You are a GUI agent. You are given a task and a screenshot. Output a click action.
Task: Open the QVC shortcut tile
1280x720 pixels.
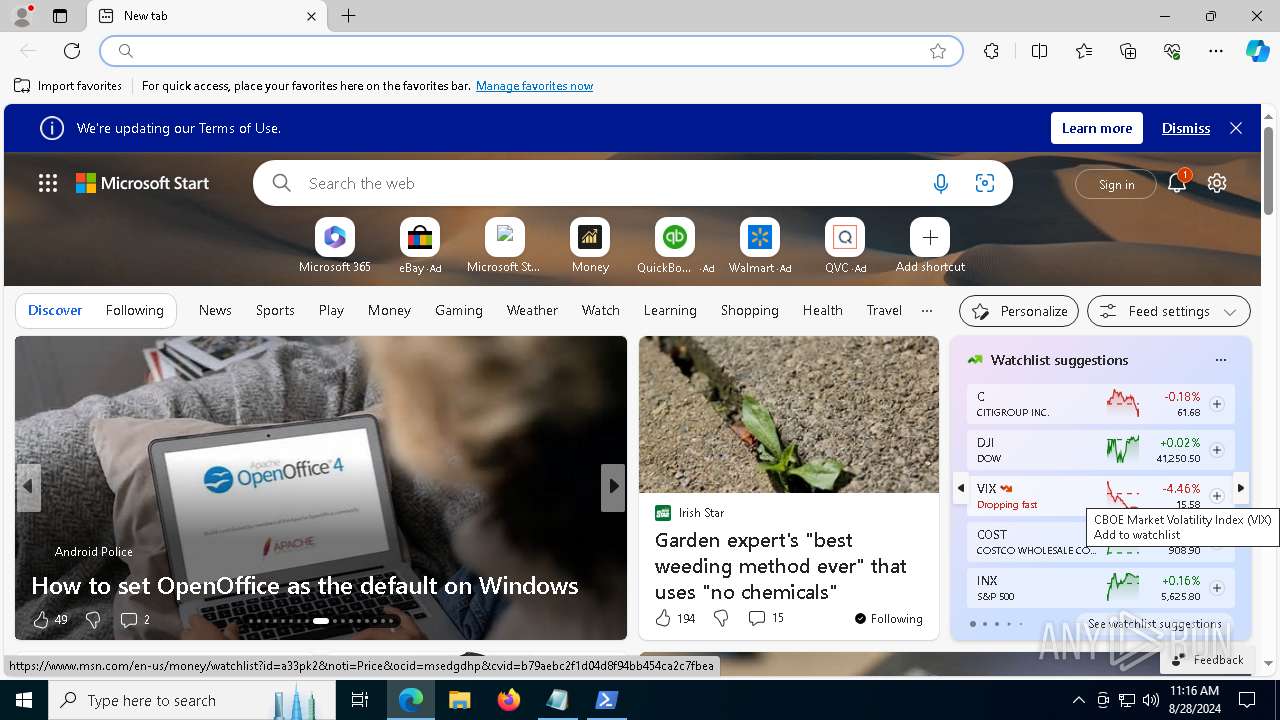(x=845, y=246)
